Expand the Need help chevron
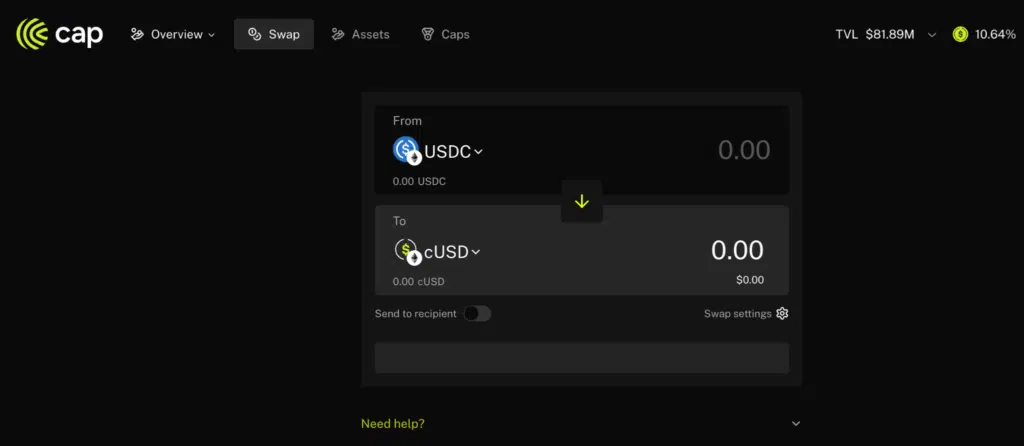 [795, 424]
